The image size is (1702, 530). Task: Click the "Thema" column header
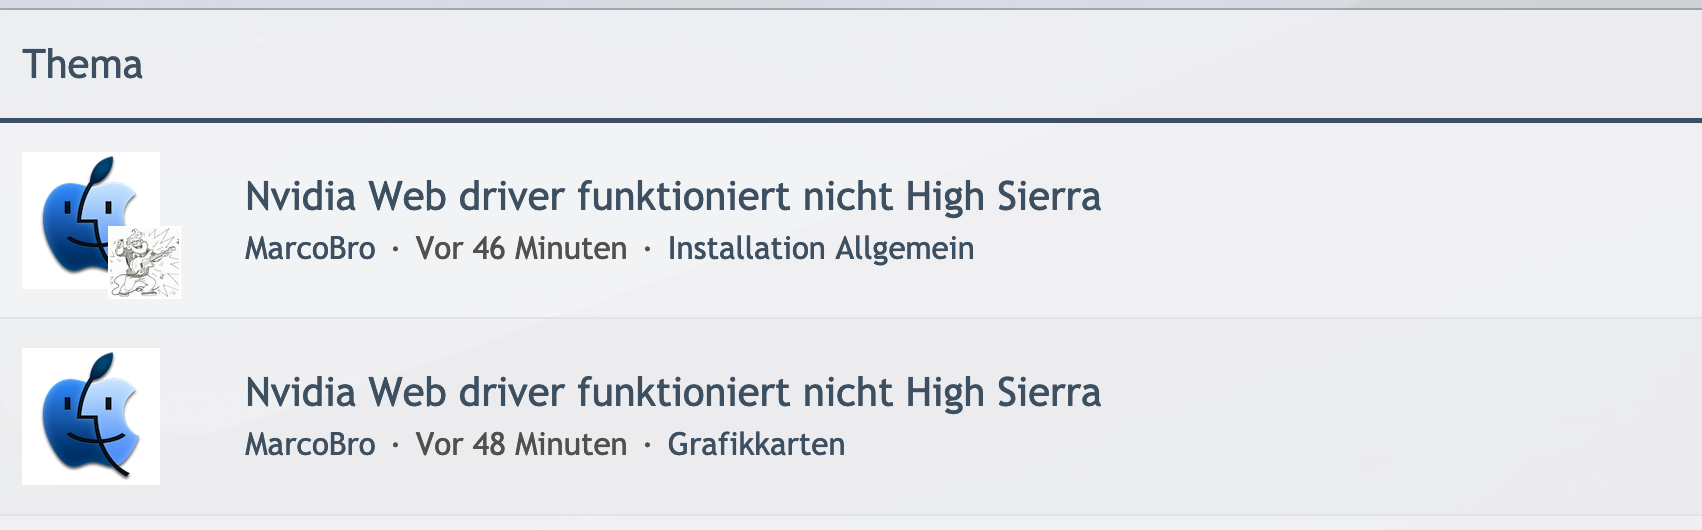[82, 65]
